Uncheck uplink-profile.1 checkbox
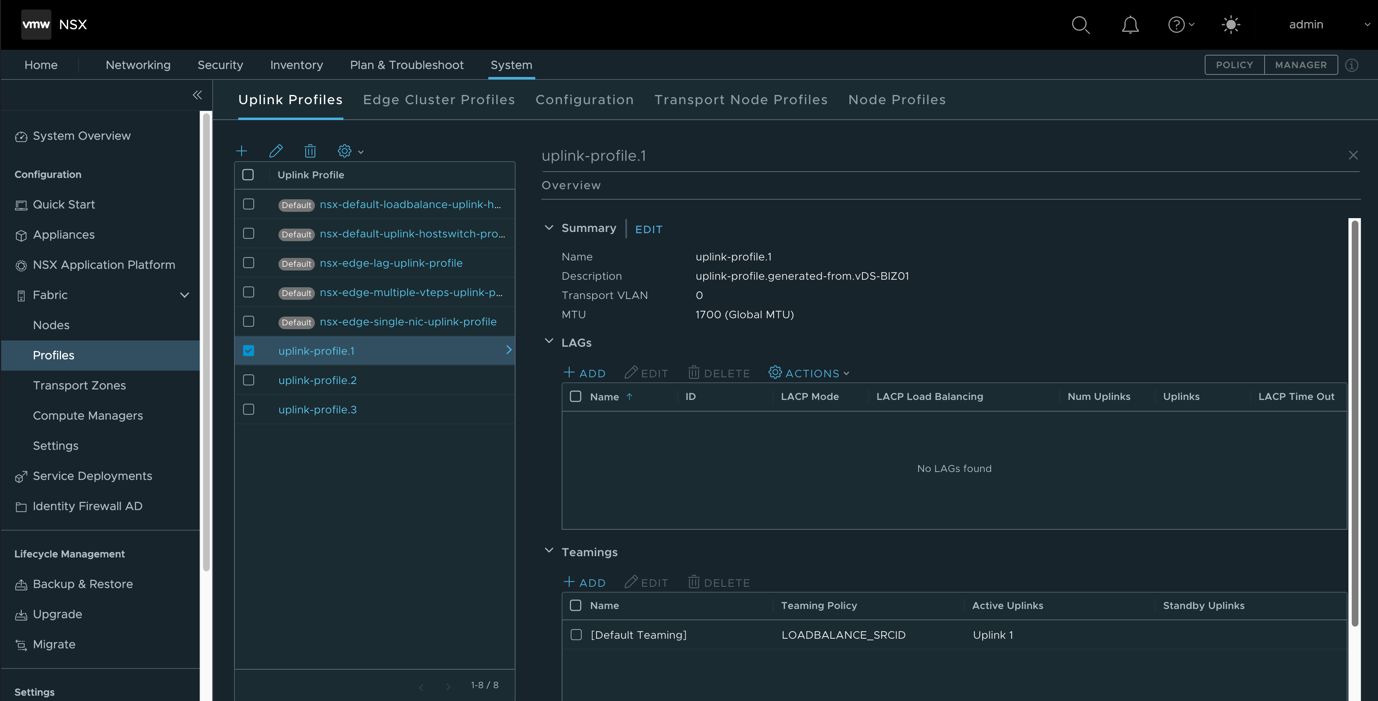This screenshot has height=701, width=1378. [248, 351]
